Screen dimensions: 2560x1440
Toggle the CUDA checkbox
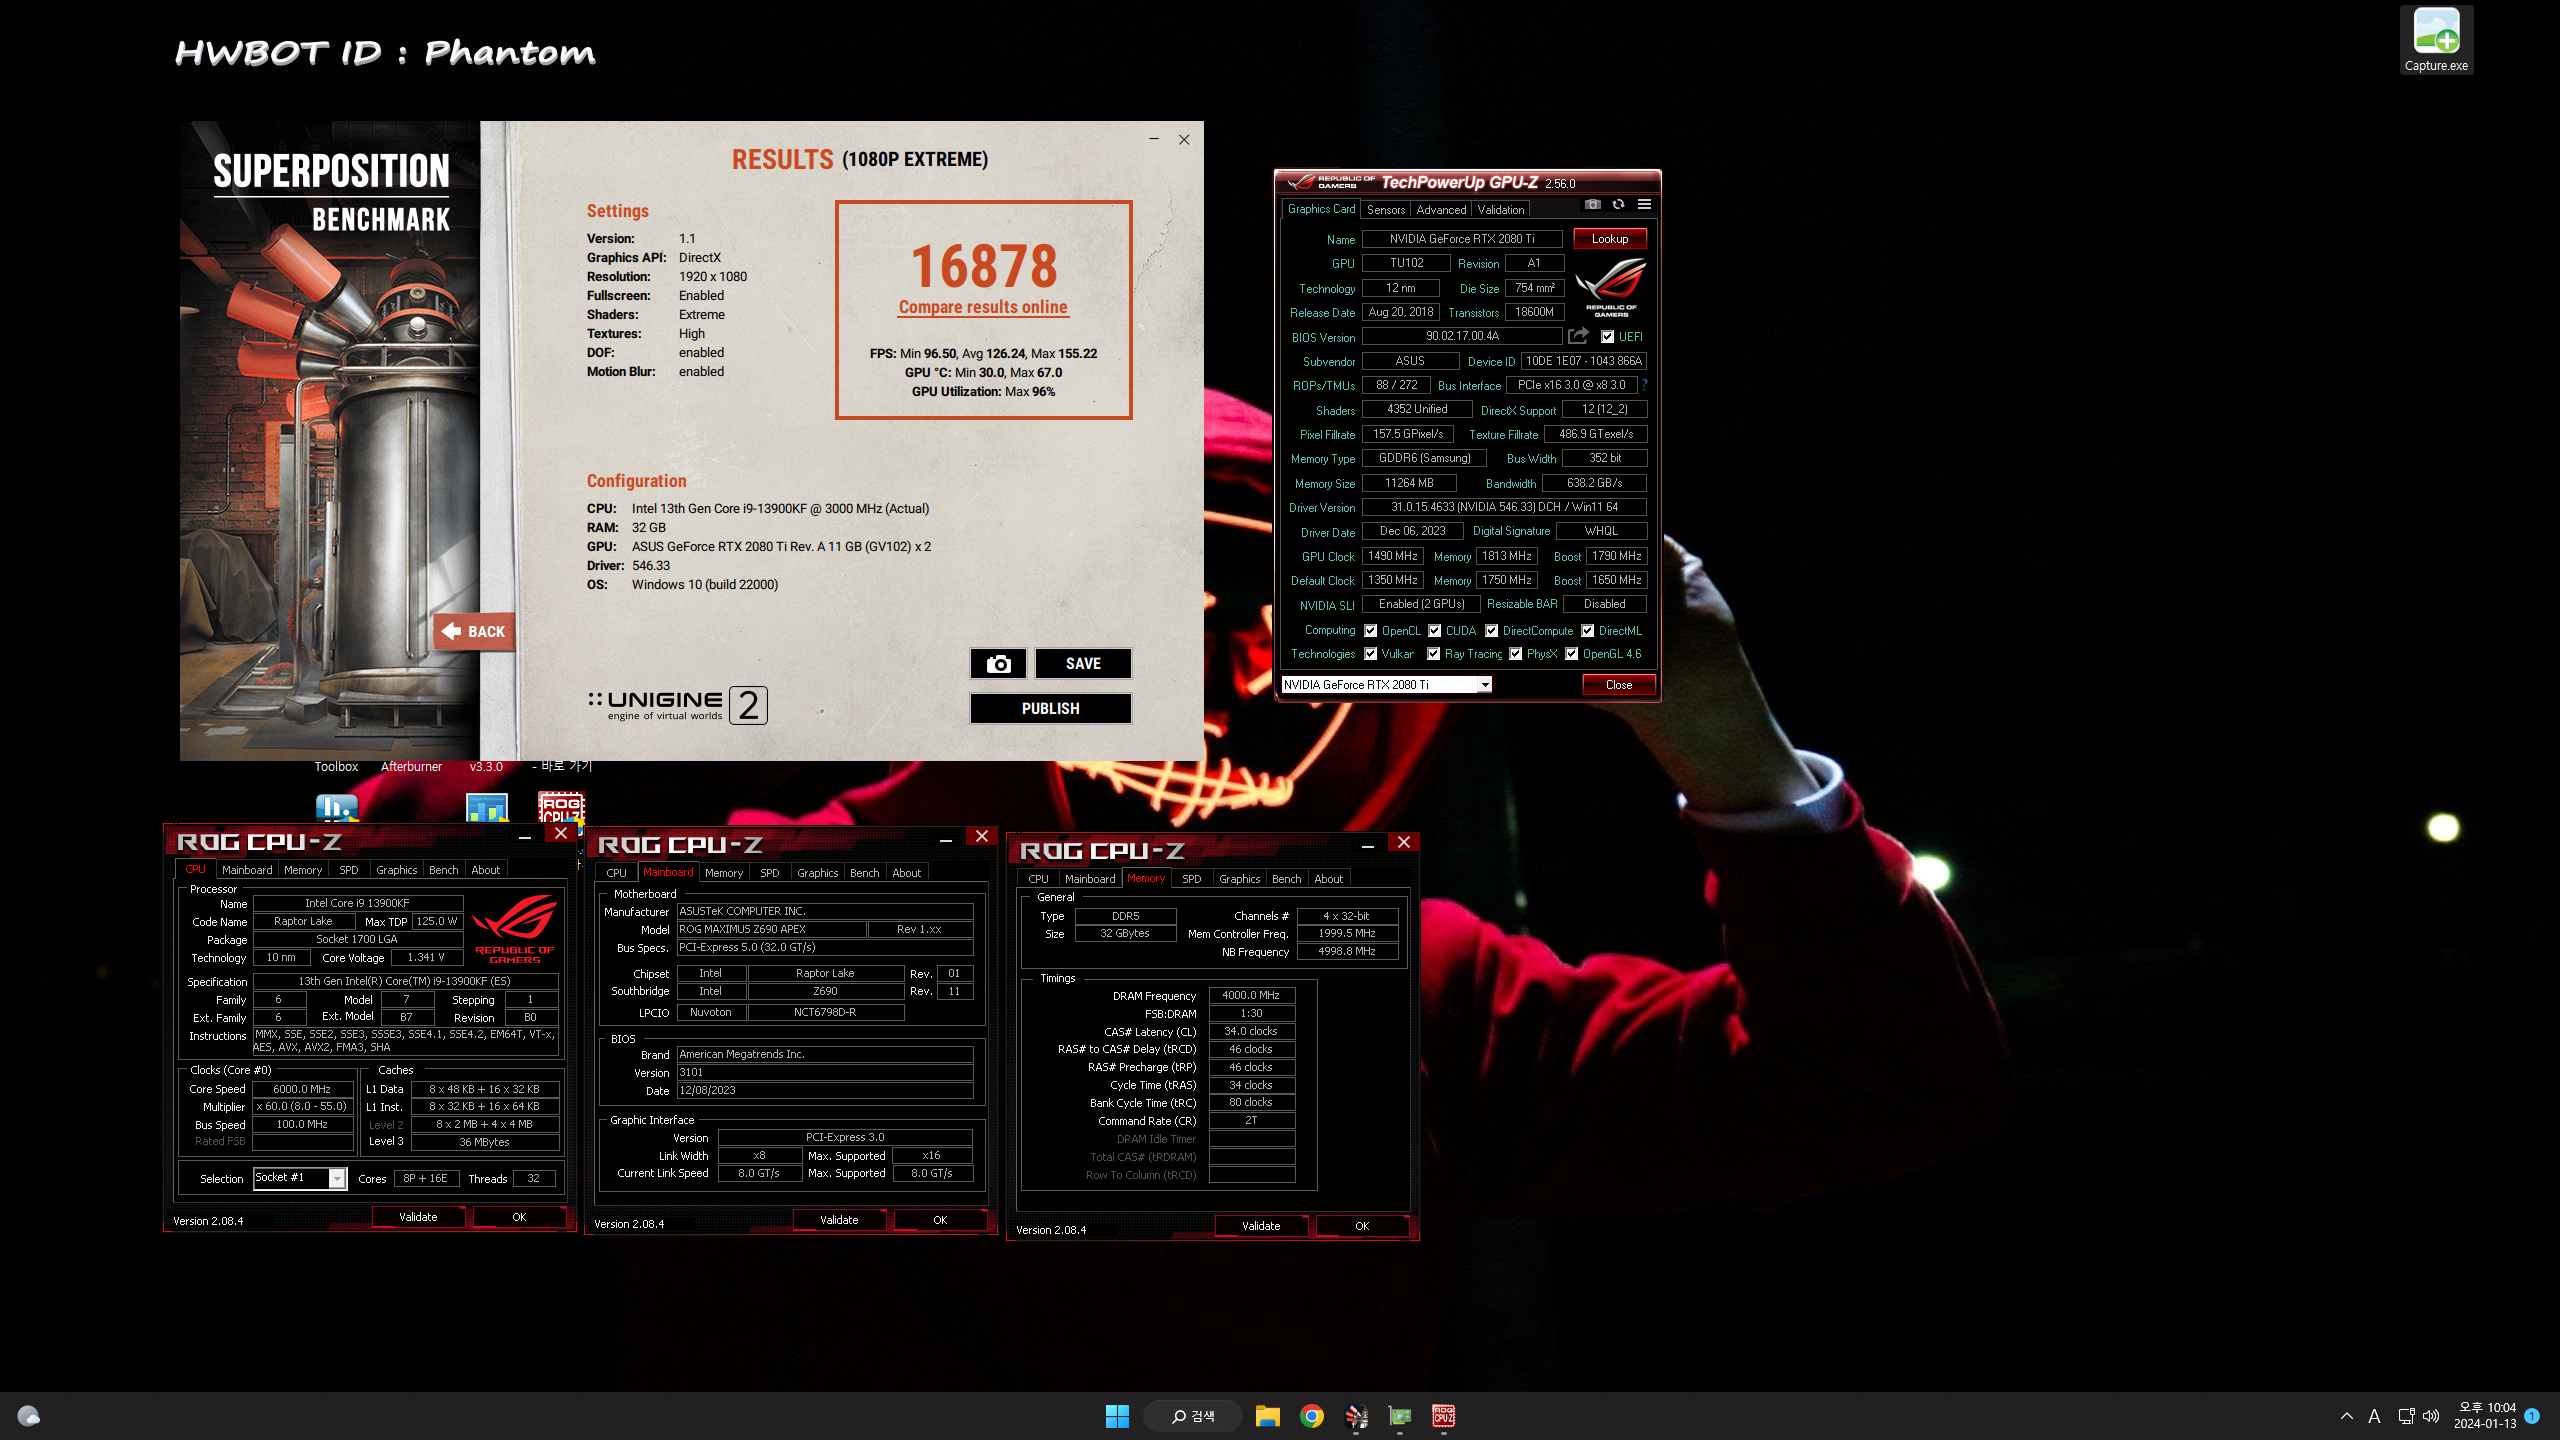pyautogui.click(x=1435, y=631)
